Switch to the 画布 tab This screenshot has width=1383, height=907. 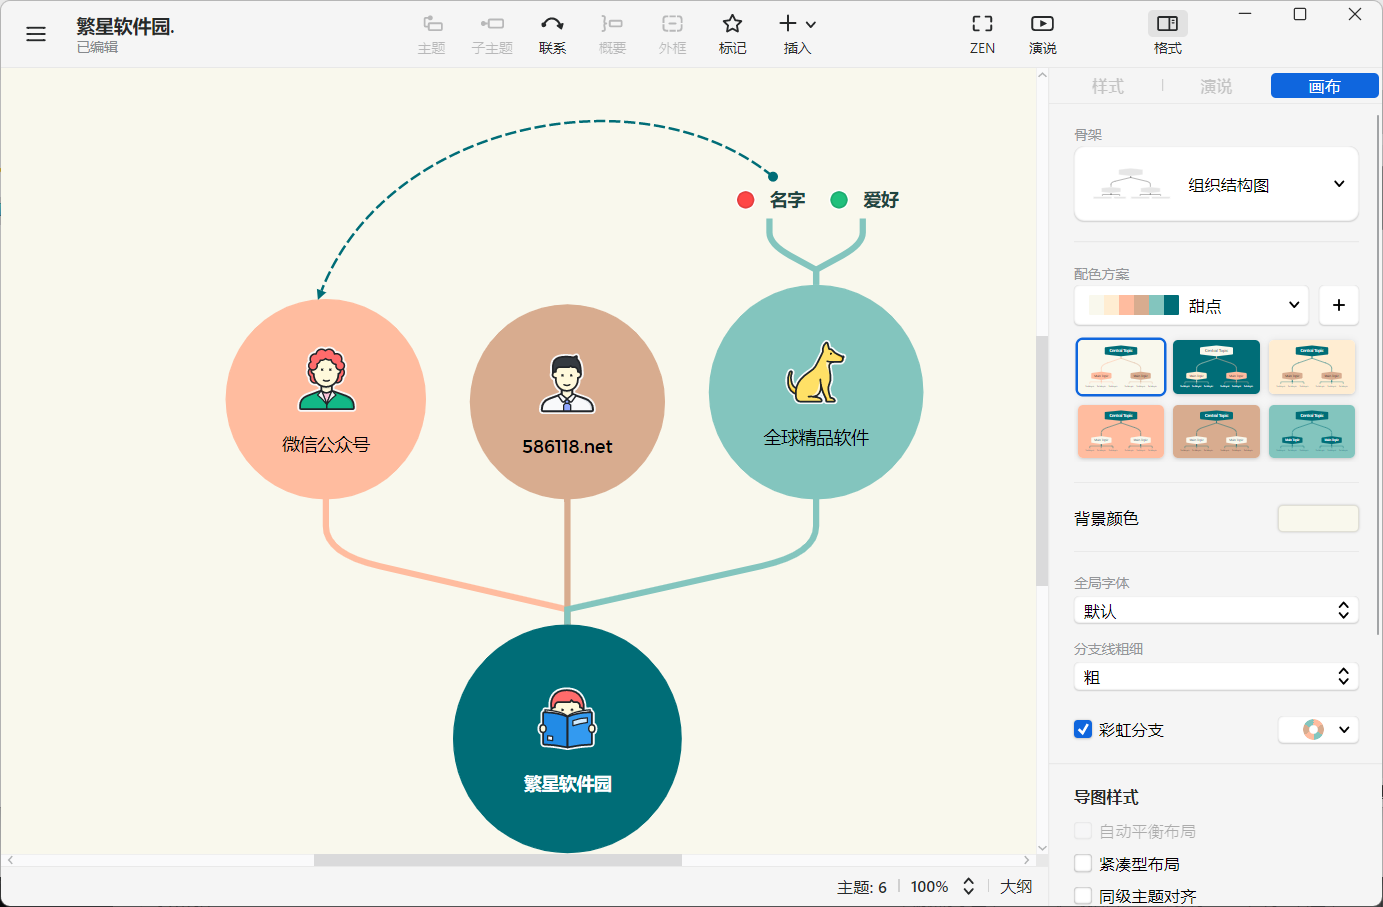pyautogui.click(x=1324, y=86)
